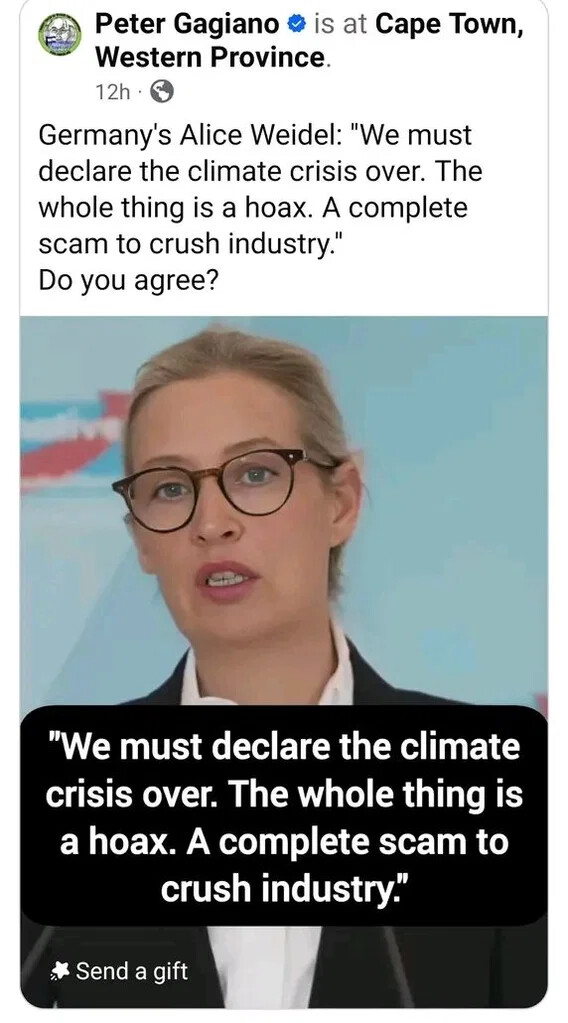Open the video of the woman with glasses
568x1023 pixels.
pos(284,662)
